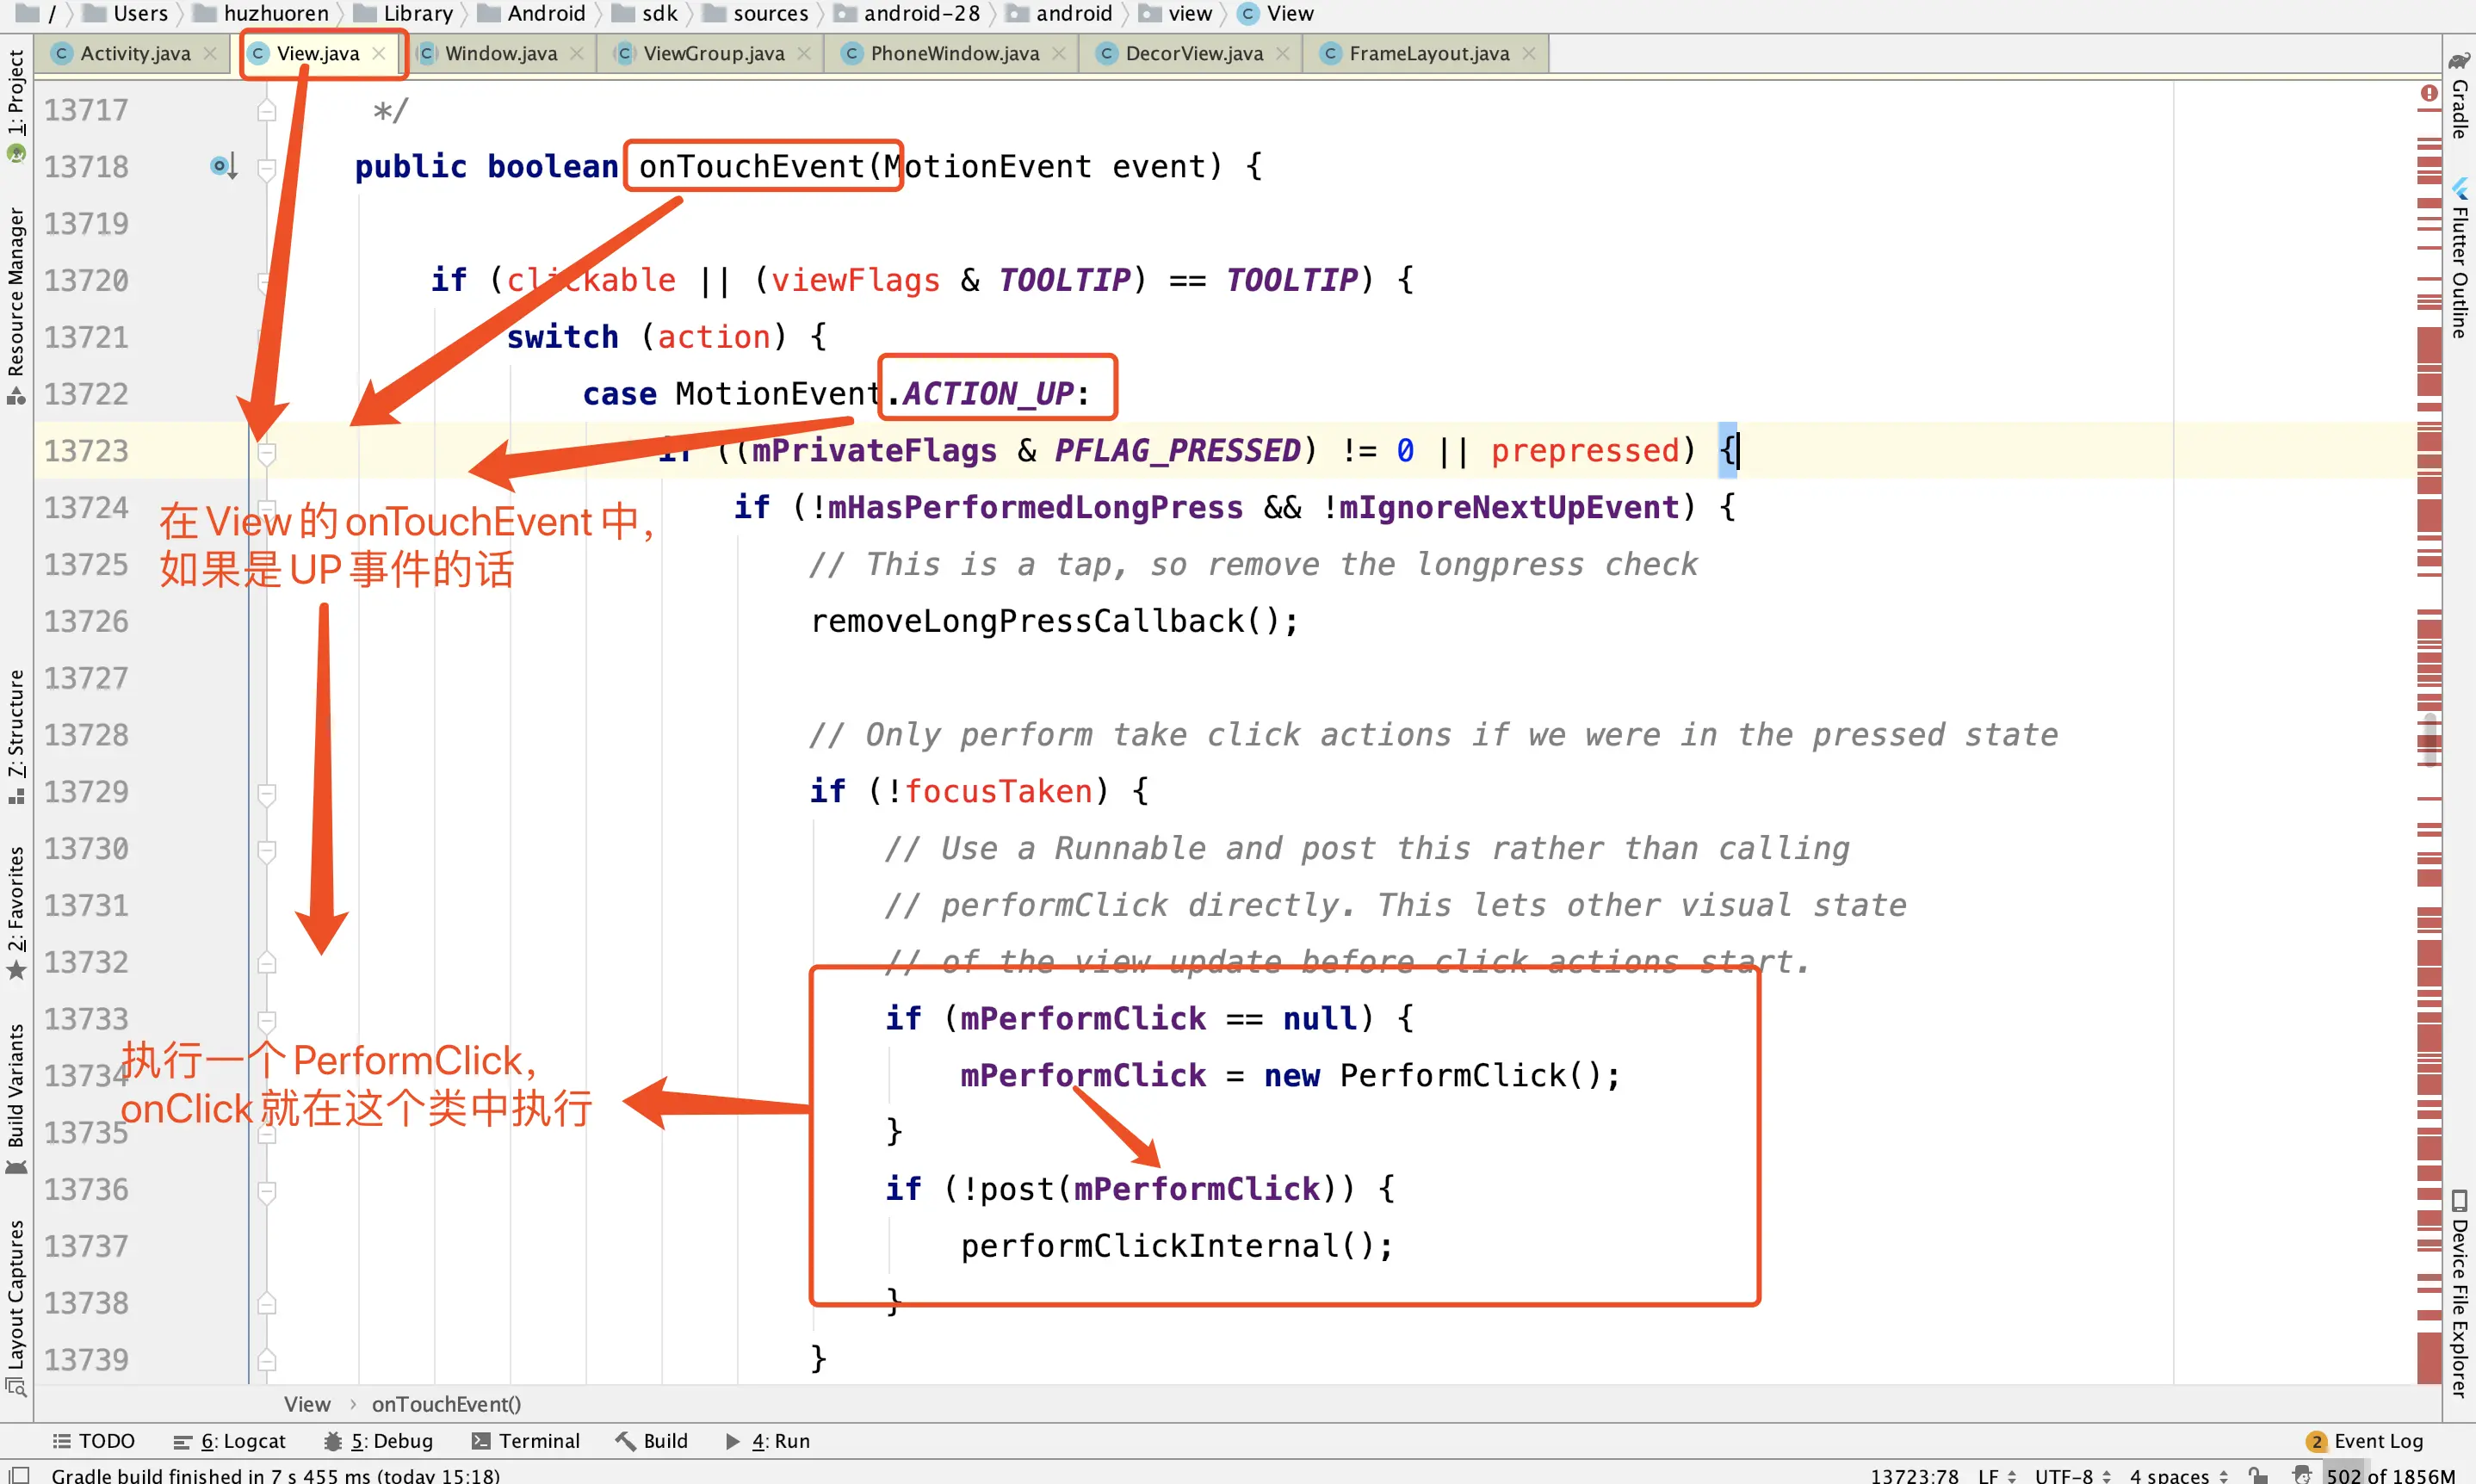The height and width of the screenshot is (1484, 2476).
Task: Click the override method gutter icon
Action: tap(222, 166)
